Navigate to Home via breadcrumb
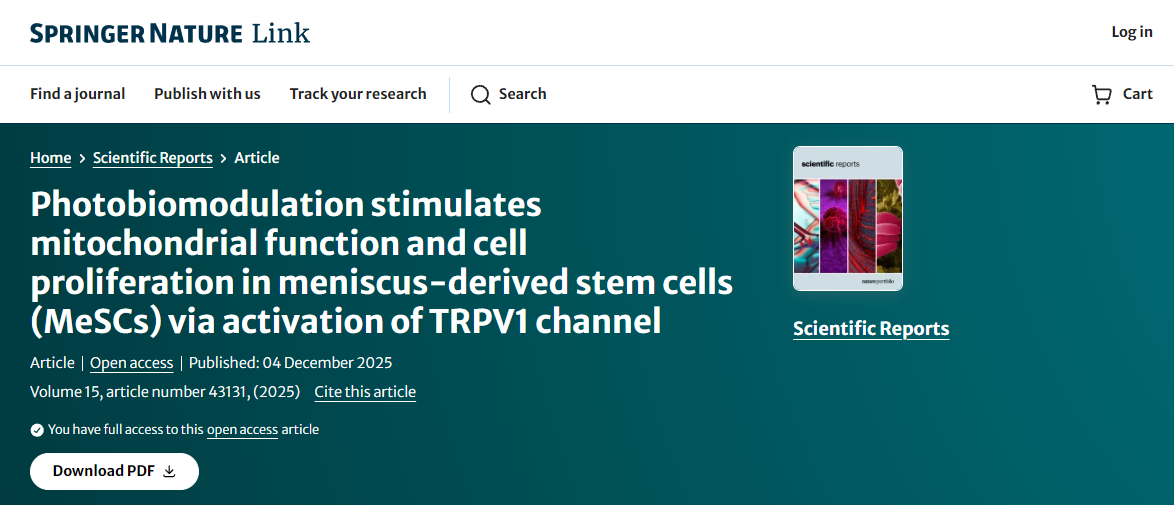Viewport: 1174px width, 505px height. [50, 158]
